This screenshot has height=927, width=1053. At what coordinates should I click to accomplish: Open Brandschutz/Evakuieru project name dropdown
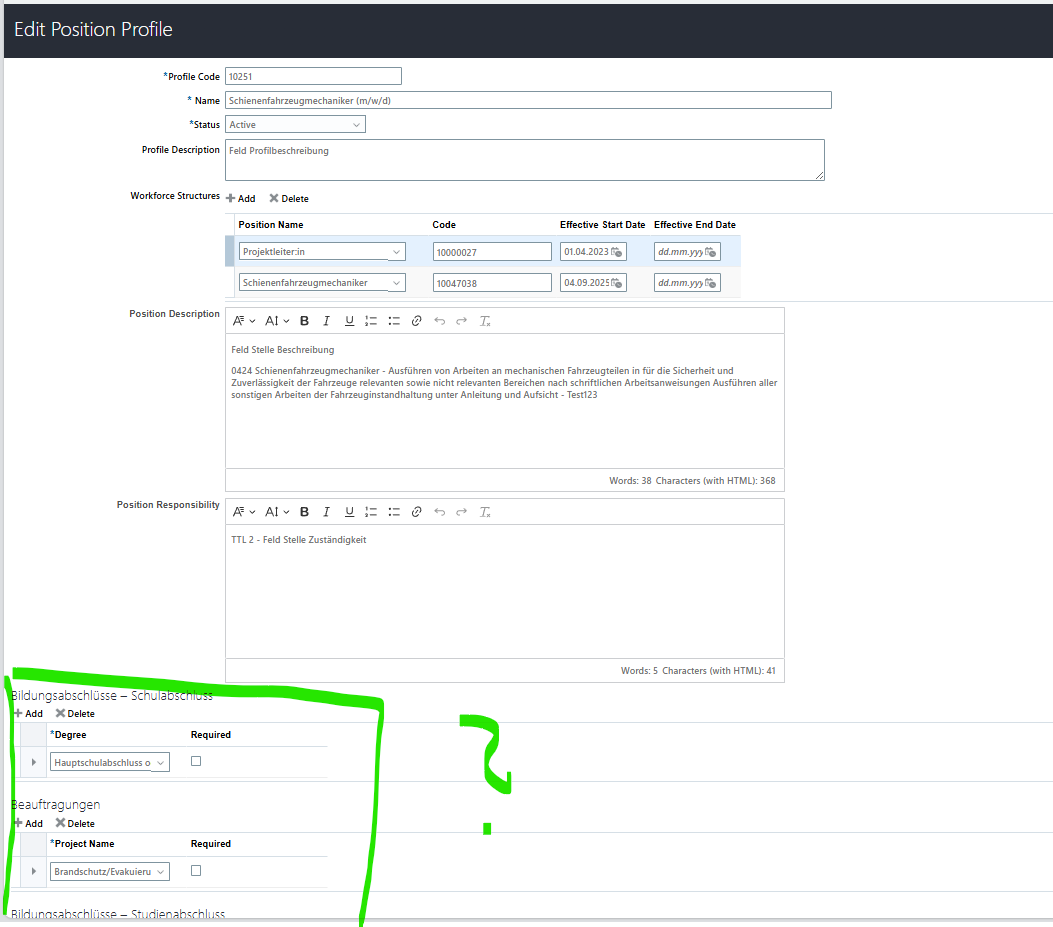(110, 871)
